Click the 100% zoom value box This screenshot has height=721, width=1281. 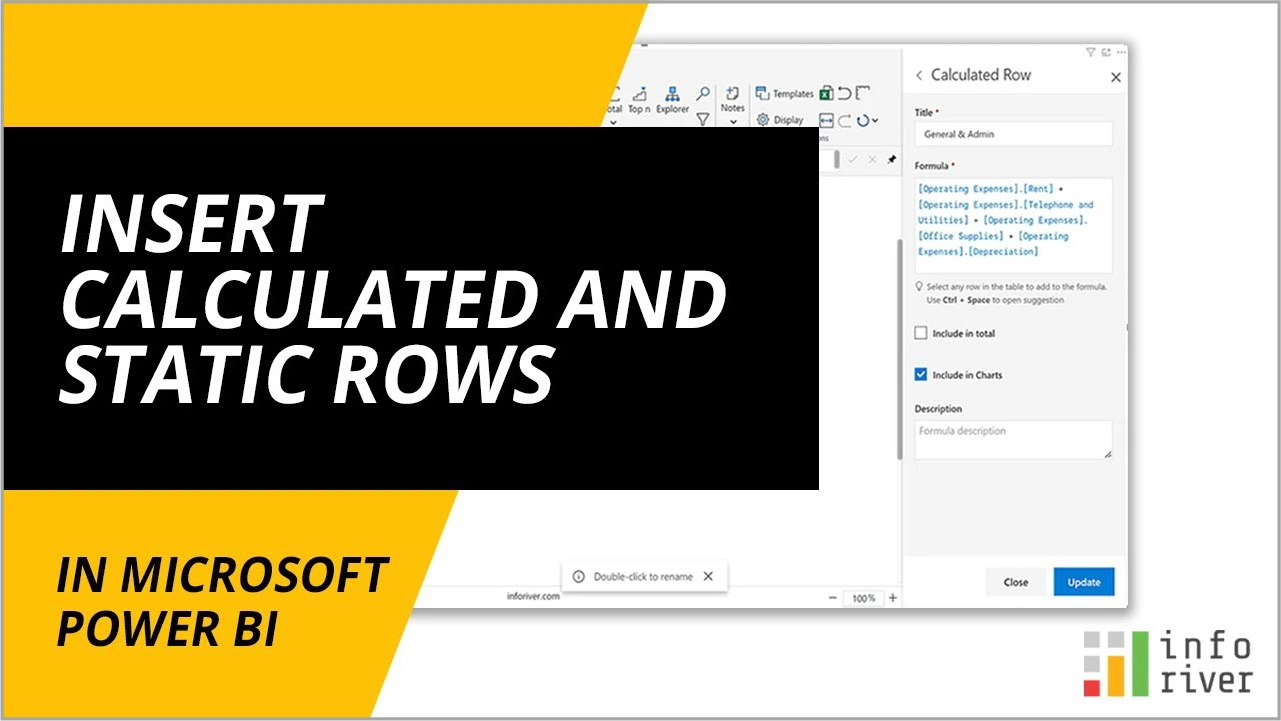pyautogui.click(x=863, y=598)
